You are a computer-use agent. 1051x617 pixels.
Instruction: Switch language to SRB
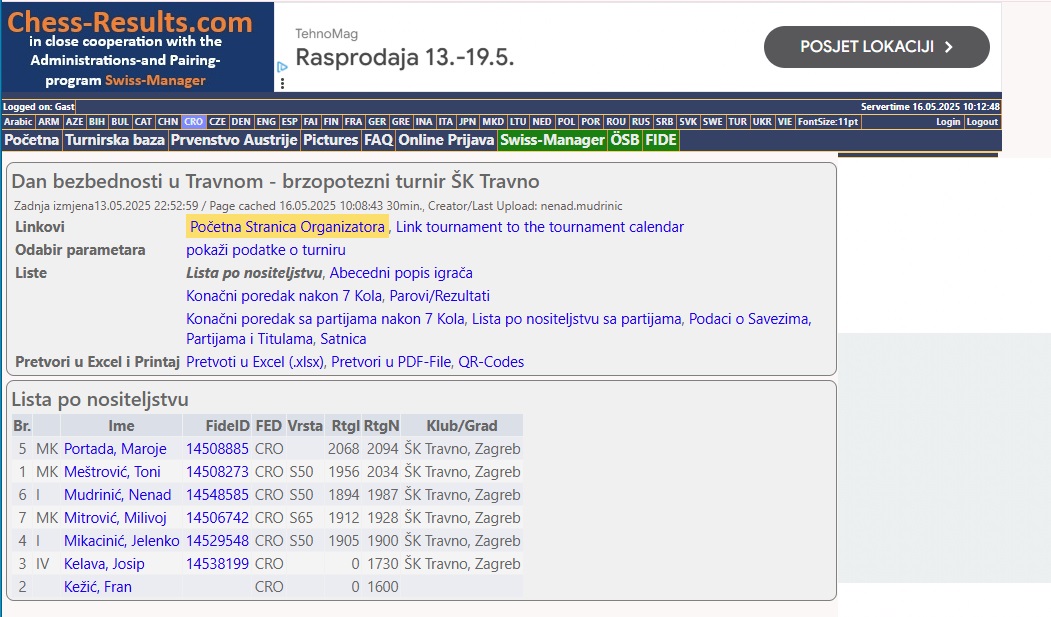pyautogui.click(x=664, y=122)
